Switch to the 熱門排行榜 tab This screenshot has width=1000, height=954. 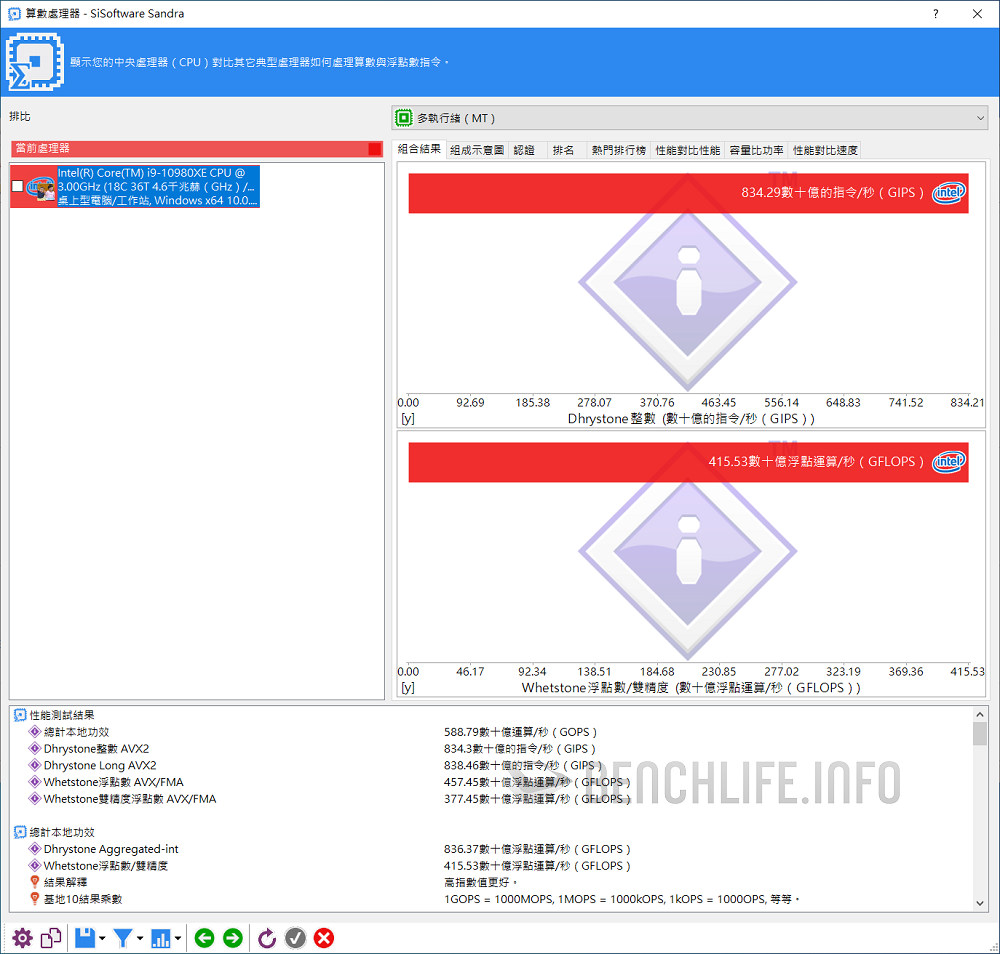(x=618, y=150)
